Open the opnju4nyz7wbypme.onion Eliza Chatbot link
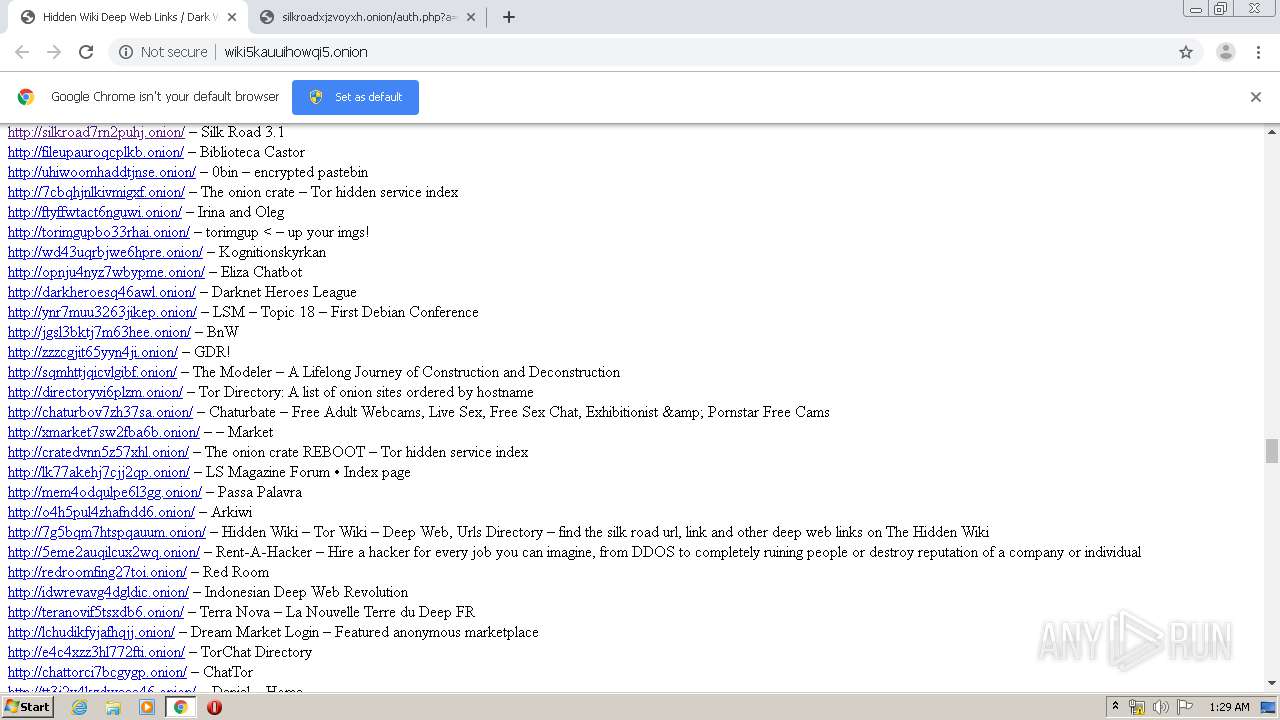The image size is (1280, 720). 106,272
